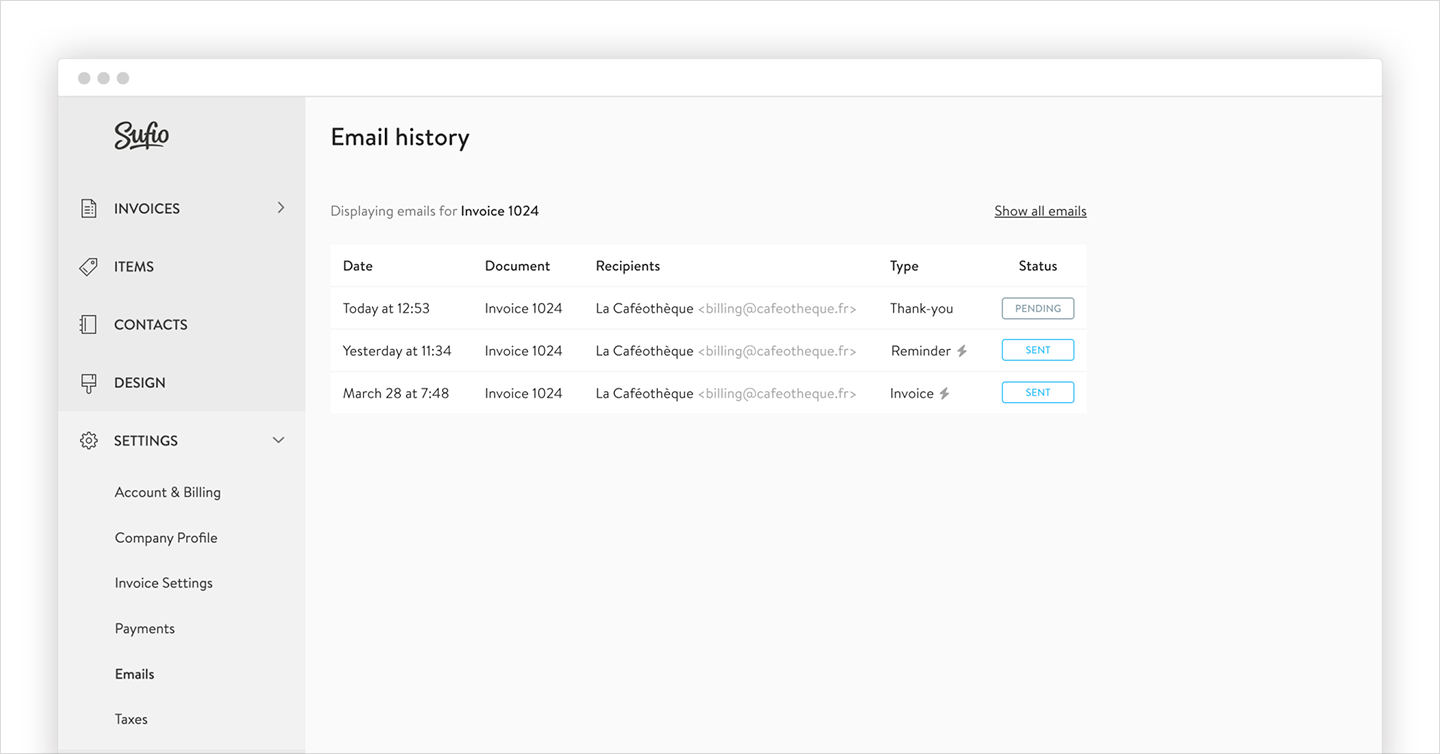Open the Payments settings page
Image resolution: width=1440 pixels, height=754 pixels.
pos(144,629)
